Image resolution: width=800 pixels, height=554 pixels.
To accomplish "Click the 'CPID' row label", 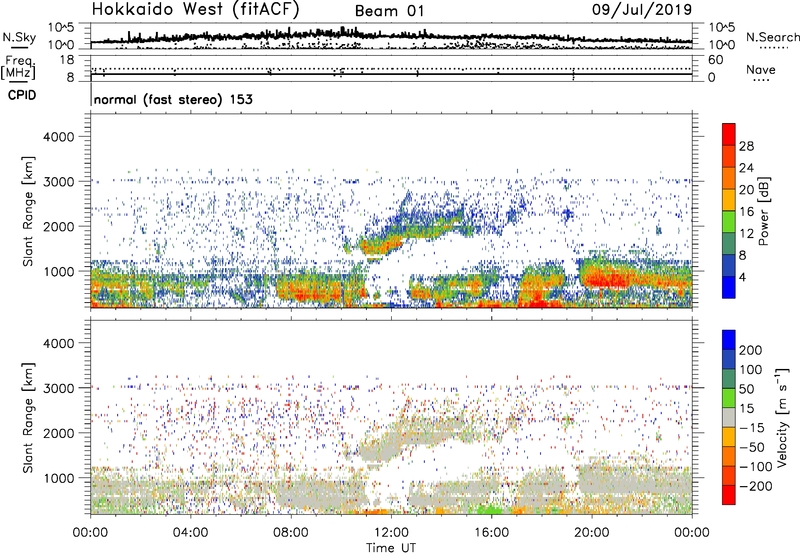I will coord(22,95).
